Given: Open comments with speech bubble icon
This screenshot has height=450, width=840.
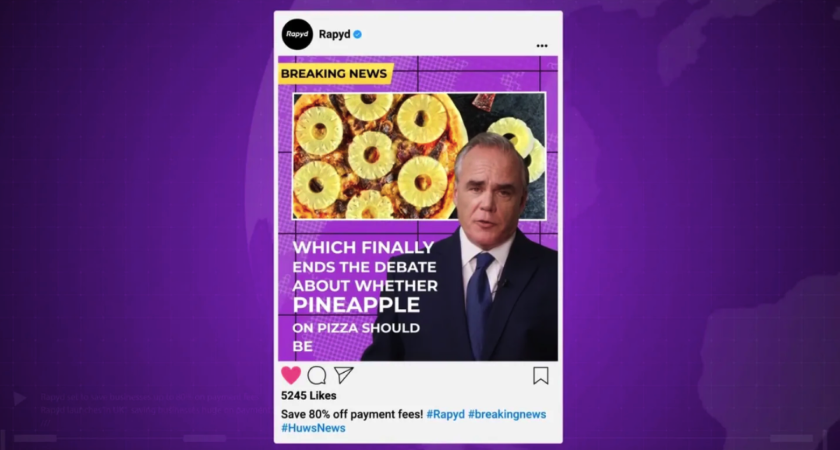Looking at the screenshot, I should pos(317,375).
